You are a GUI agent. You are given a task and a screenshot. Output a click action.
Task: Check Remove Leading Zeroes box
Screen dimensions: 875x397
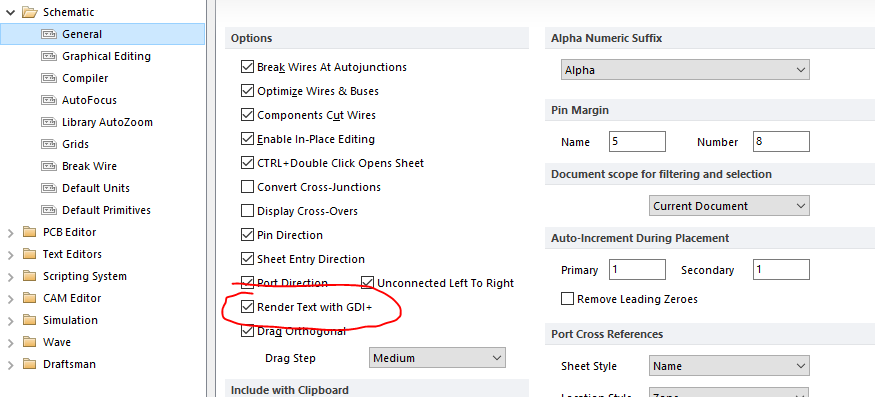[568, 299]
